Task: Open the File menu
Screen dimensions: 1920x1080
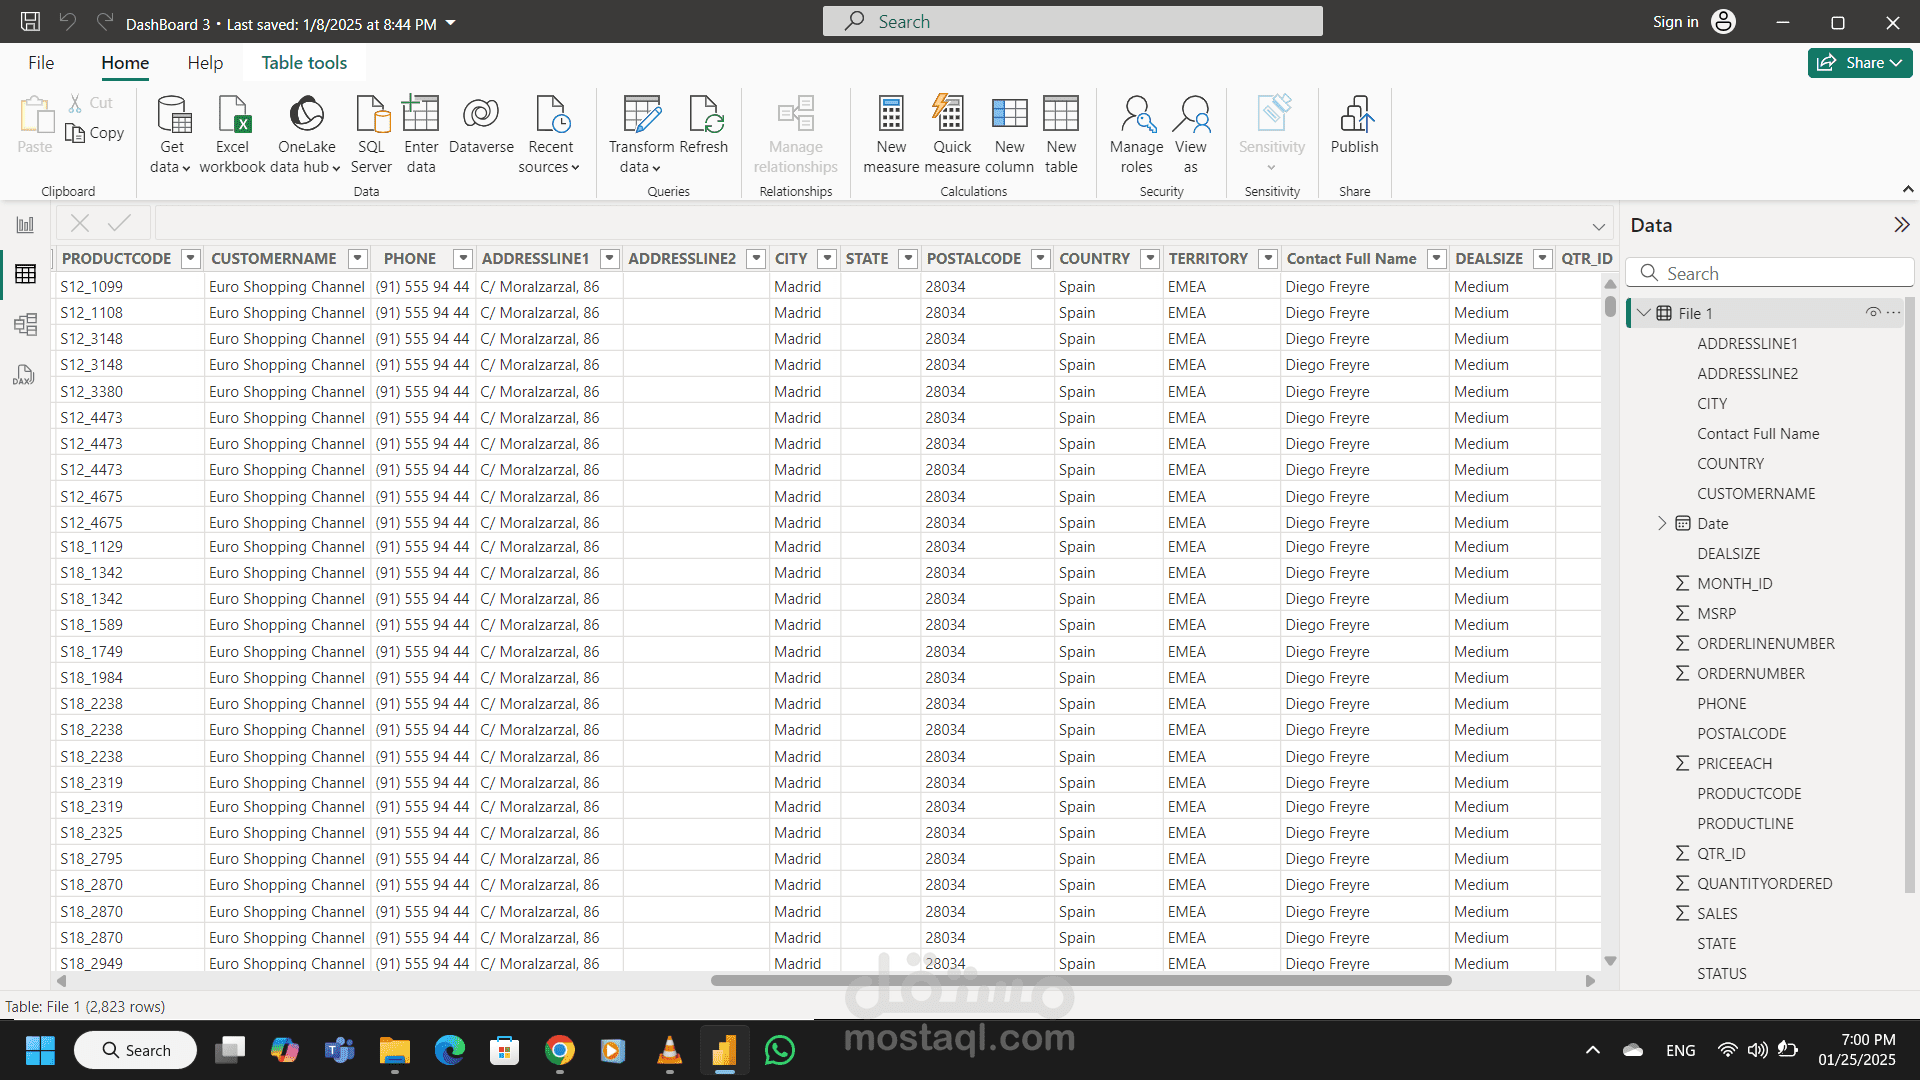Action: click(x=41, y=63)
